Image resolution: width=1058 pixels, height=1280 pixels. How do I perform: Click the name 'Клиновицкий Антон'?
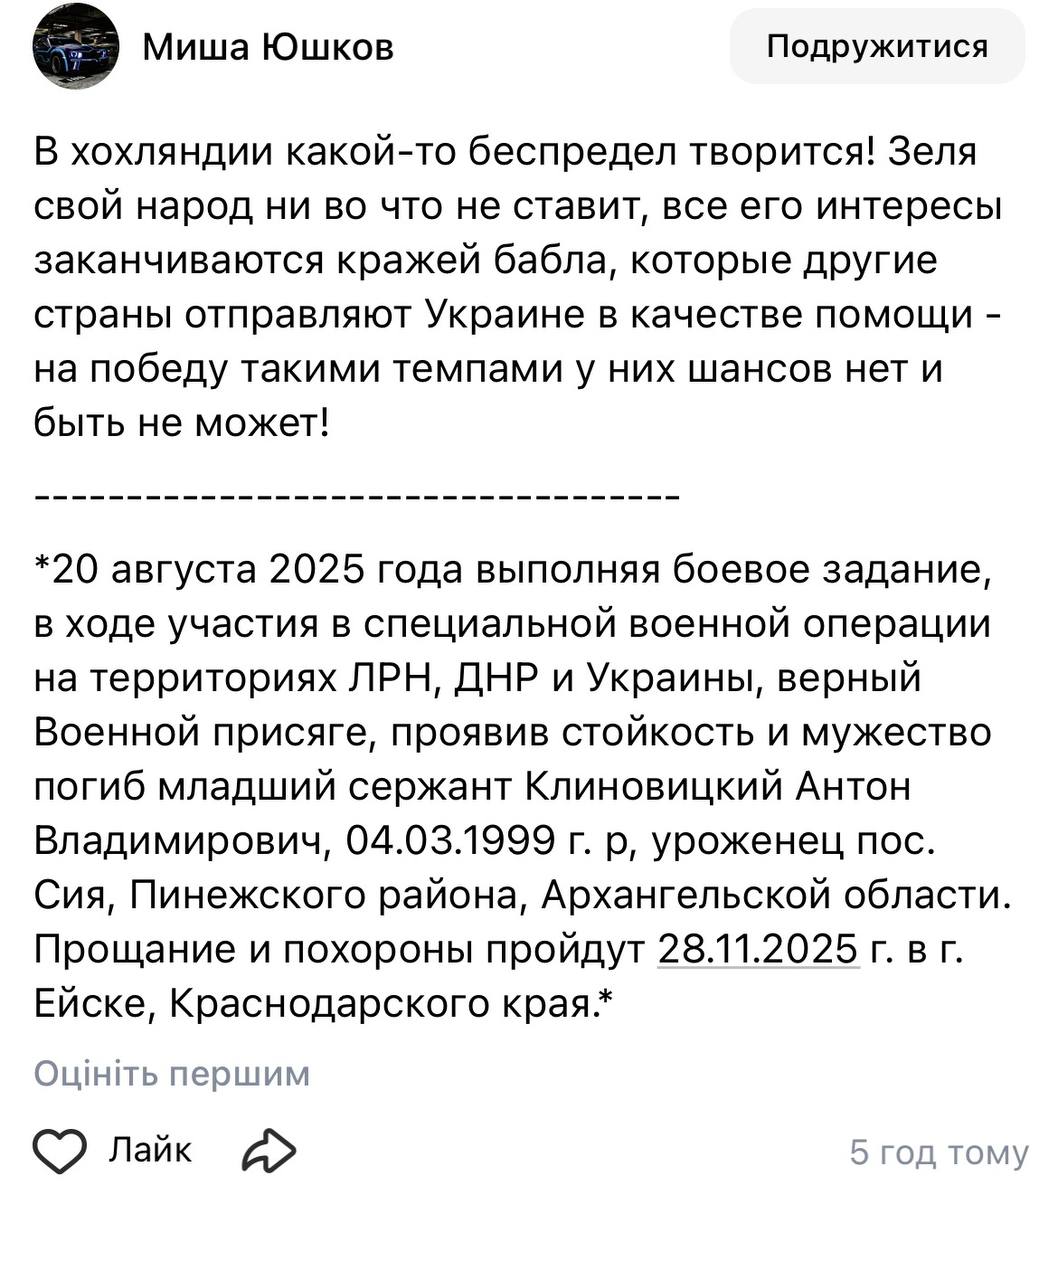(719, 787)
